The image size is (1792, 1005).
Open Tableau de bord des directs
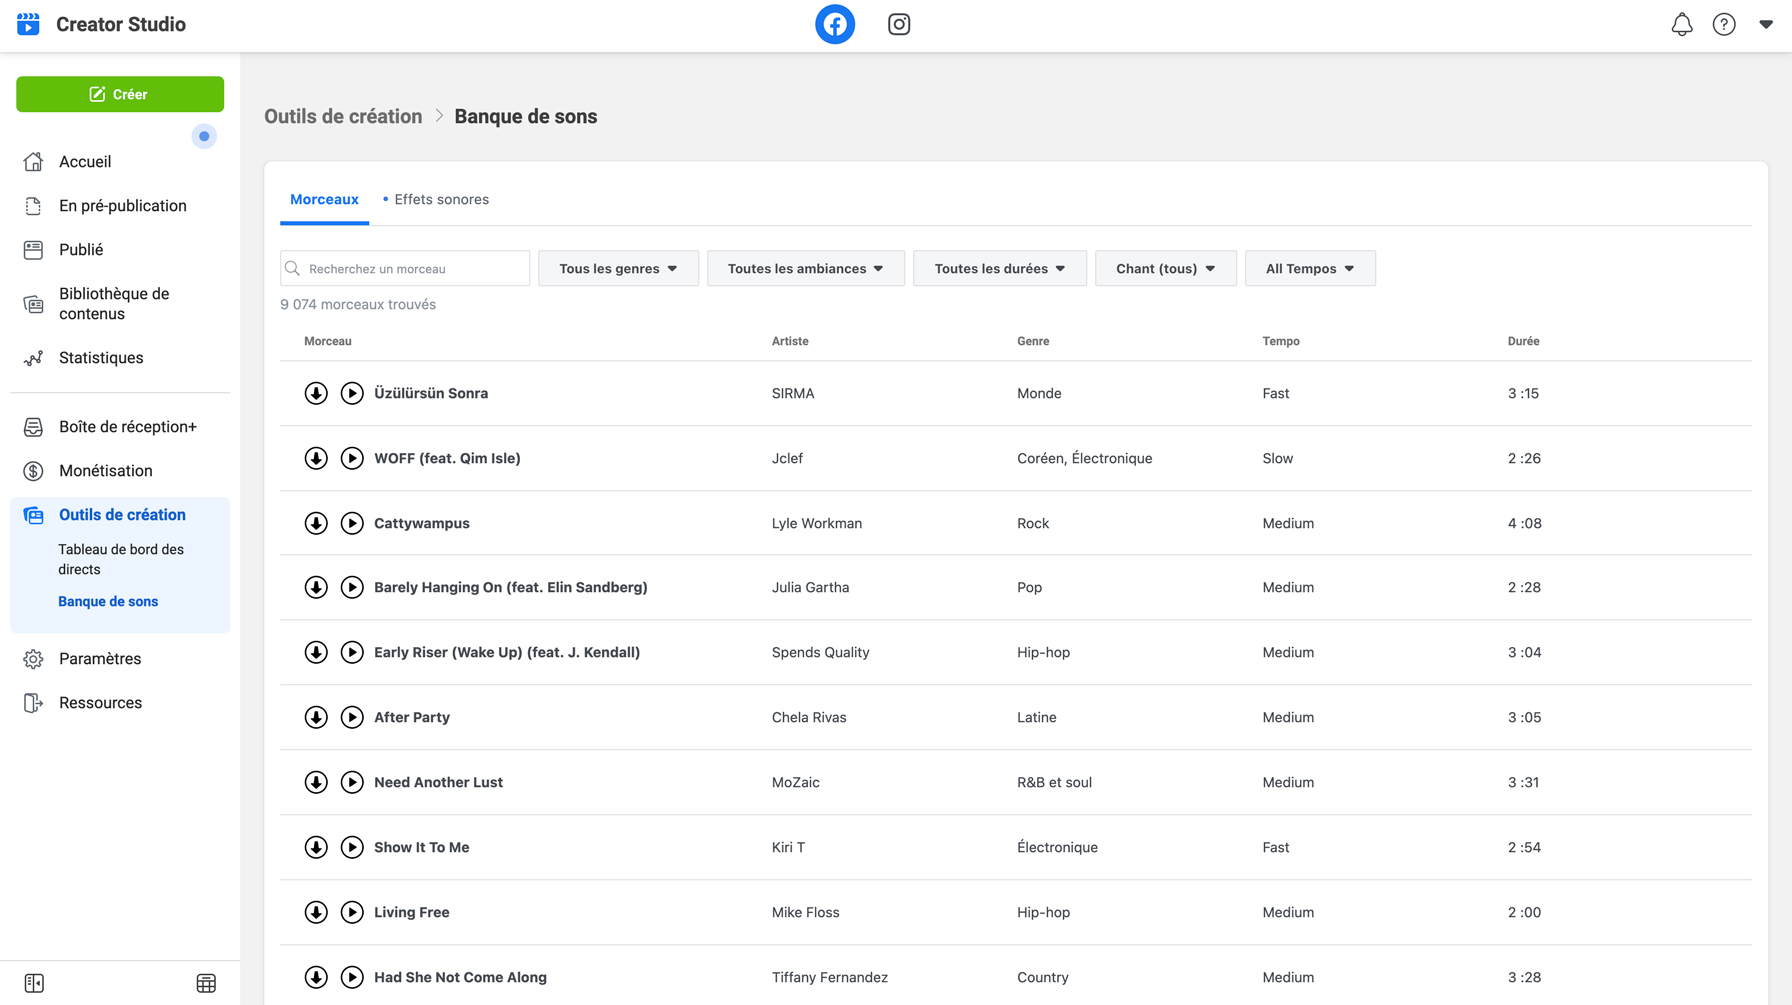(x=121, y=559)
